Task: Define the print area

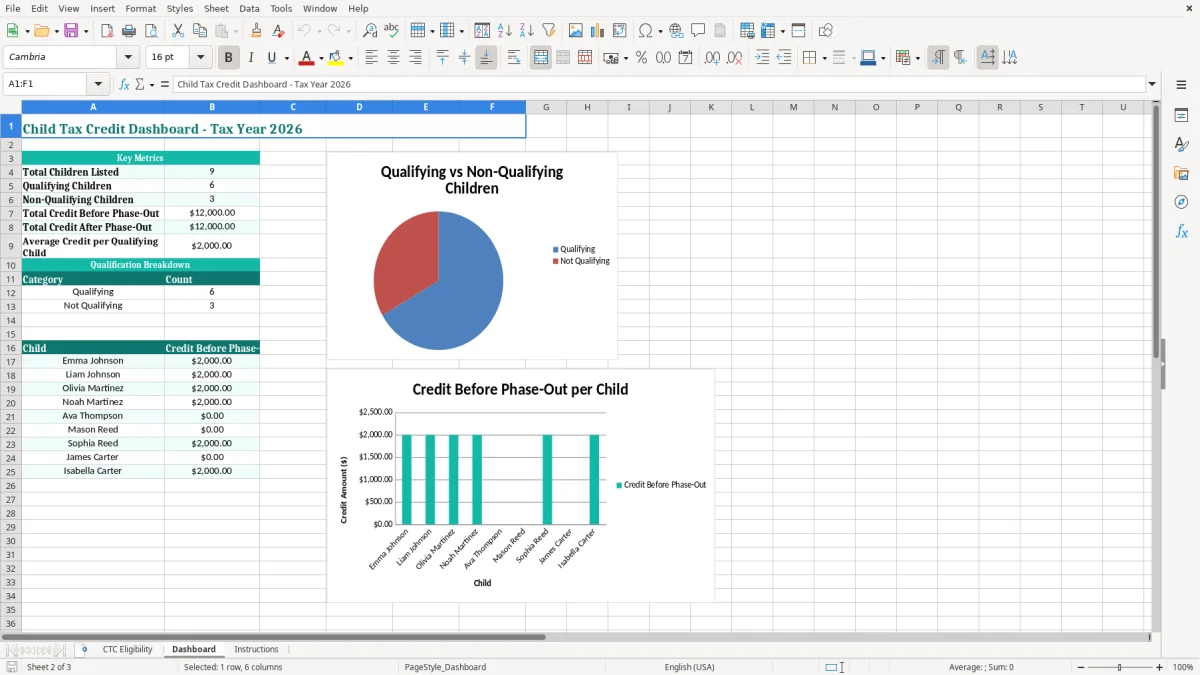Action: coord(747,31)
